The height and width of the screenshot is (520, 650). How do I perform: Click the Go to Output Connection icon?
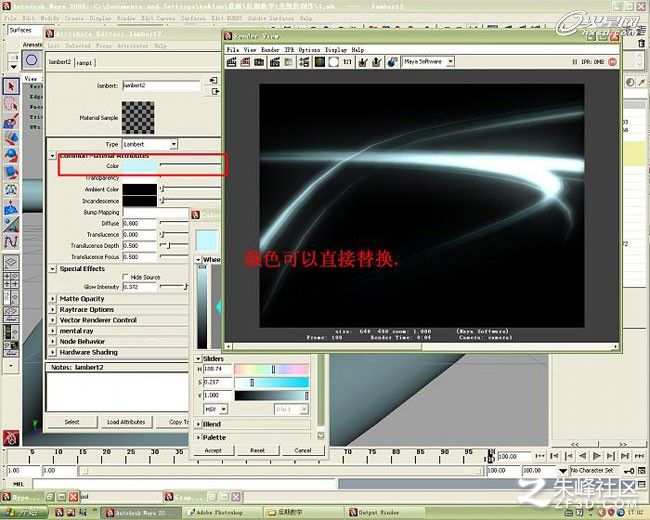[214, 92]
